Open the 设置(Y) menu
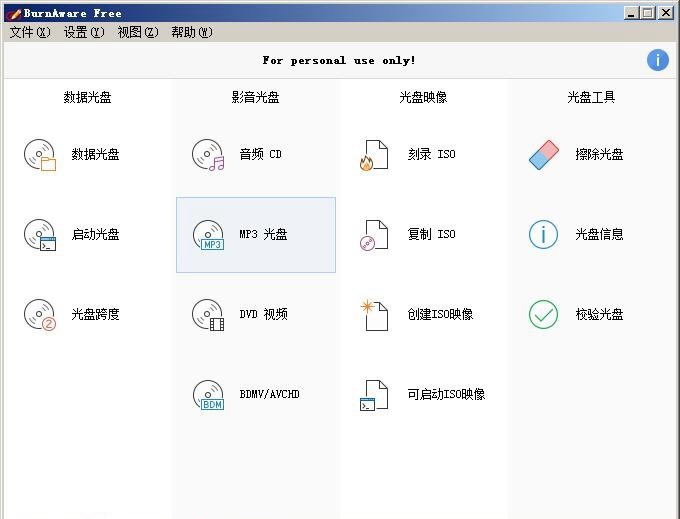Viewport: 680px width, 519px height. point(84,32)
